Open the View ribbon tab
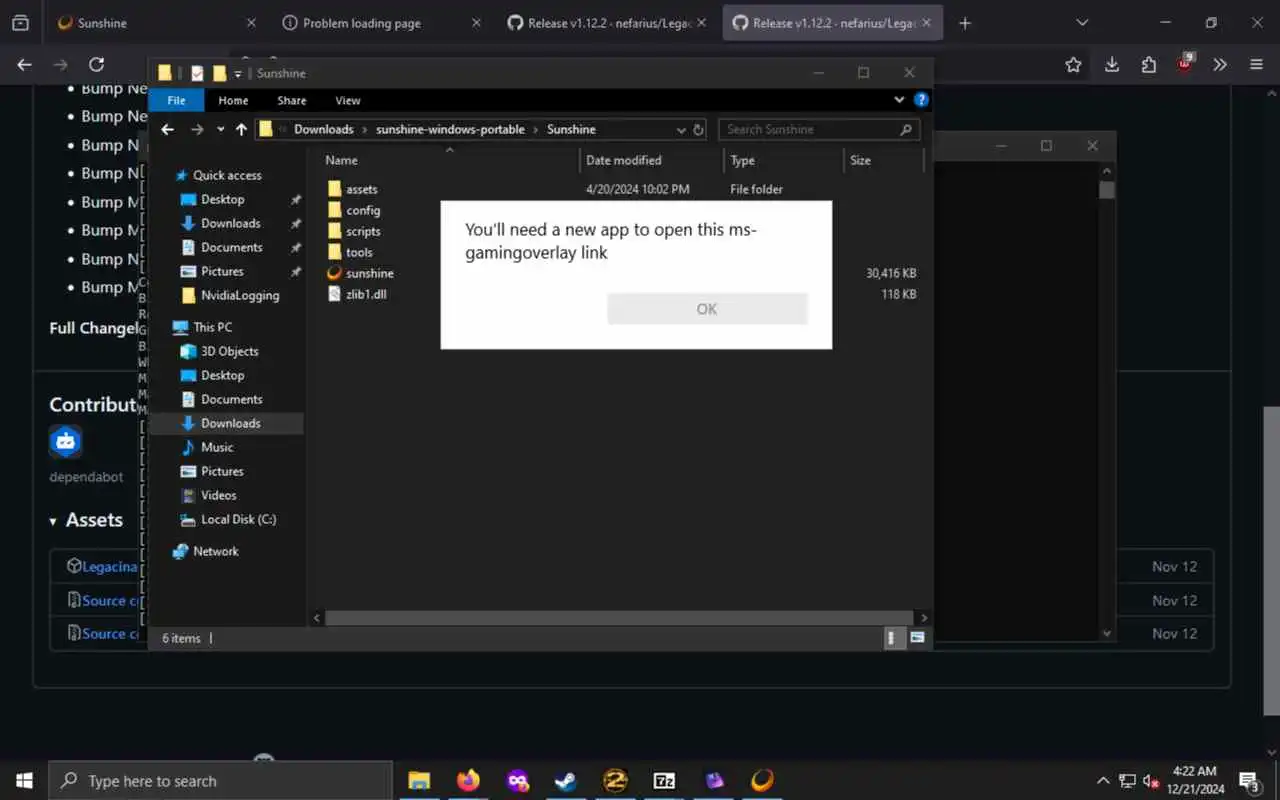The height and width of the screenshot is (800, 1280). [348, 100]
